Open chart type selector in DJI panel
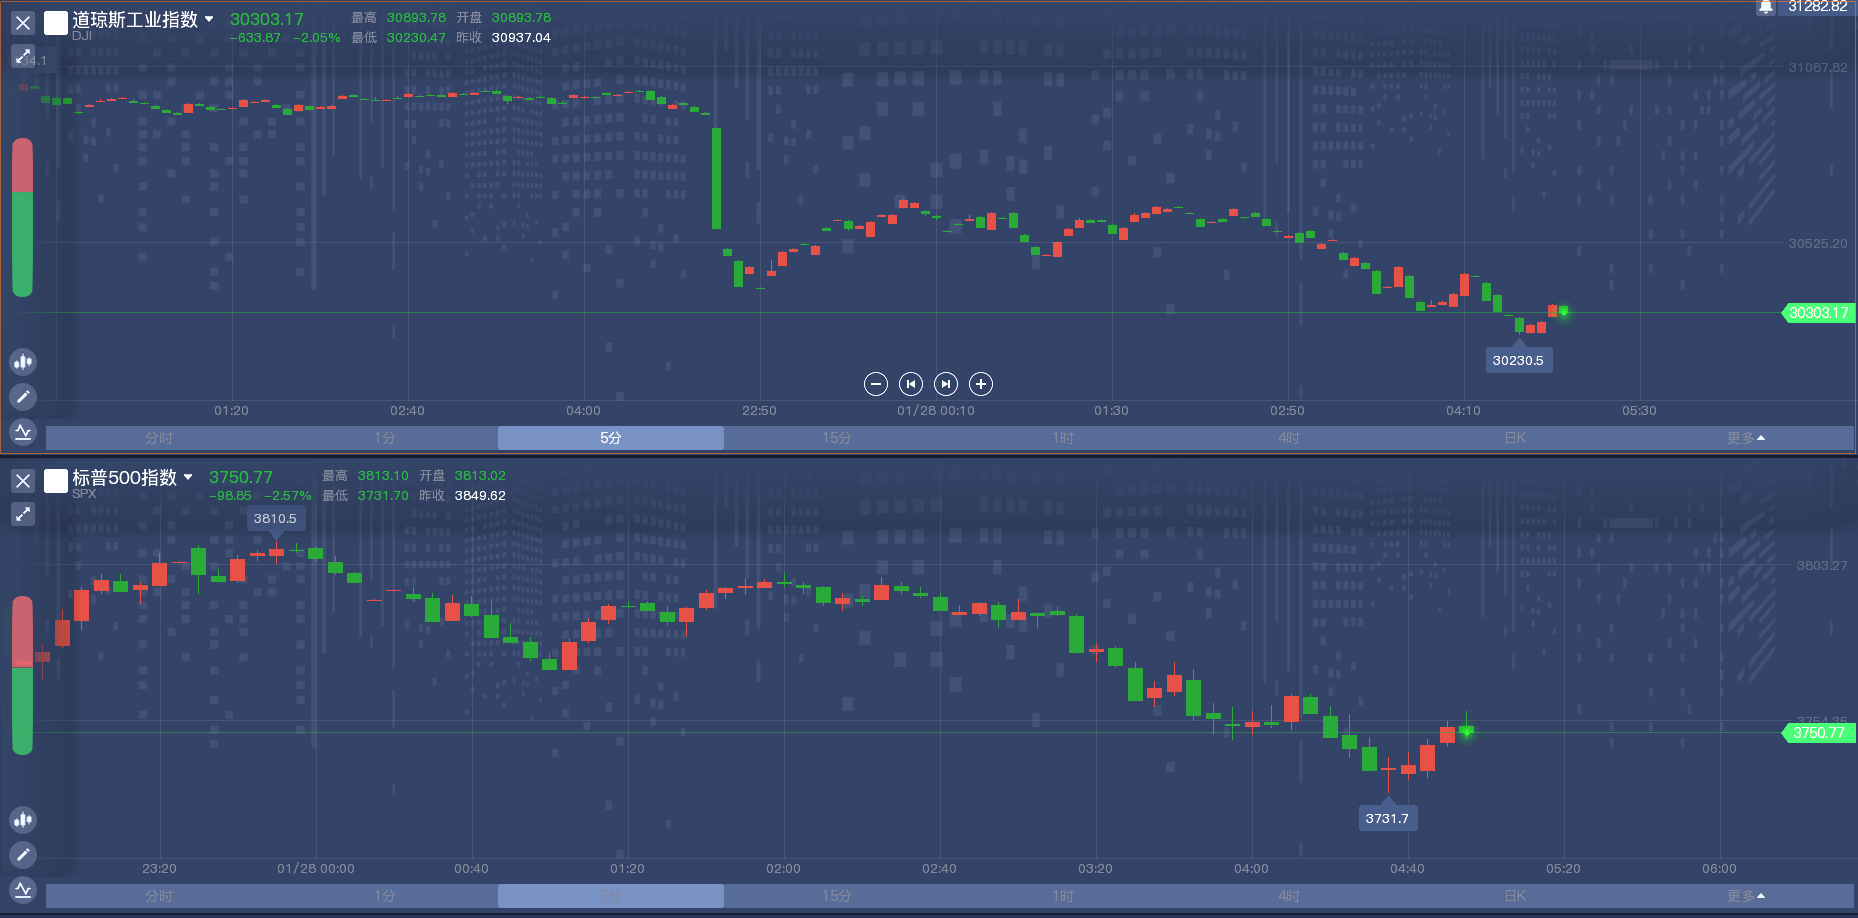 [x=23, y=362]
